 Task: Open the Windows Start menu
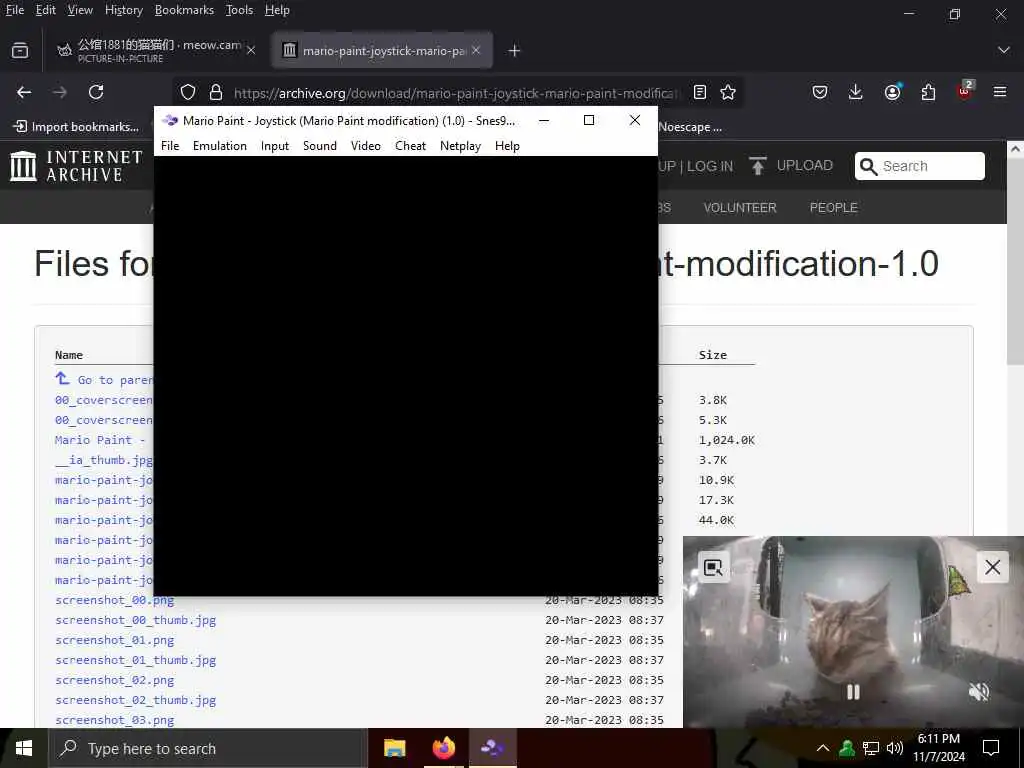coord(24,748)
